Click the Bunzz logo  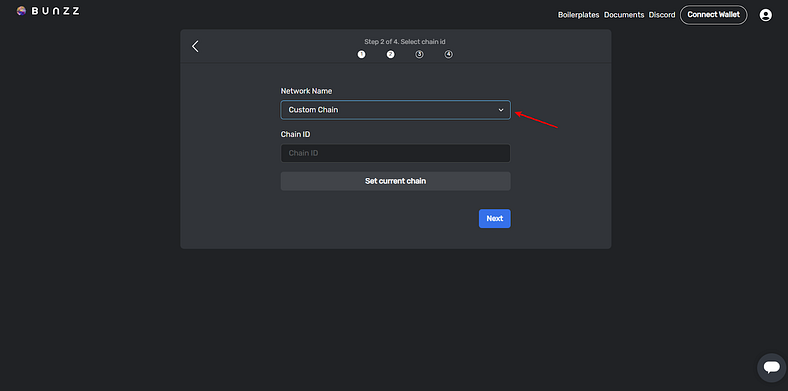[48, 11]
